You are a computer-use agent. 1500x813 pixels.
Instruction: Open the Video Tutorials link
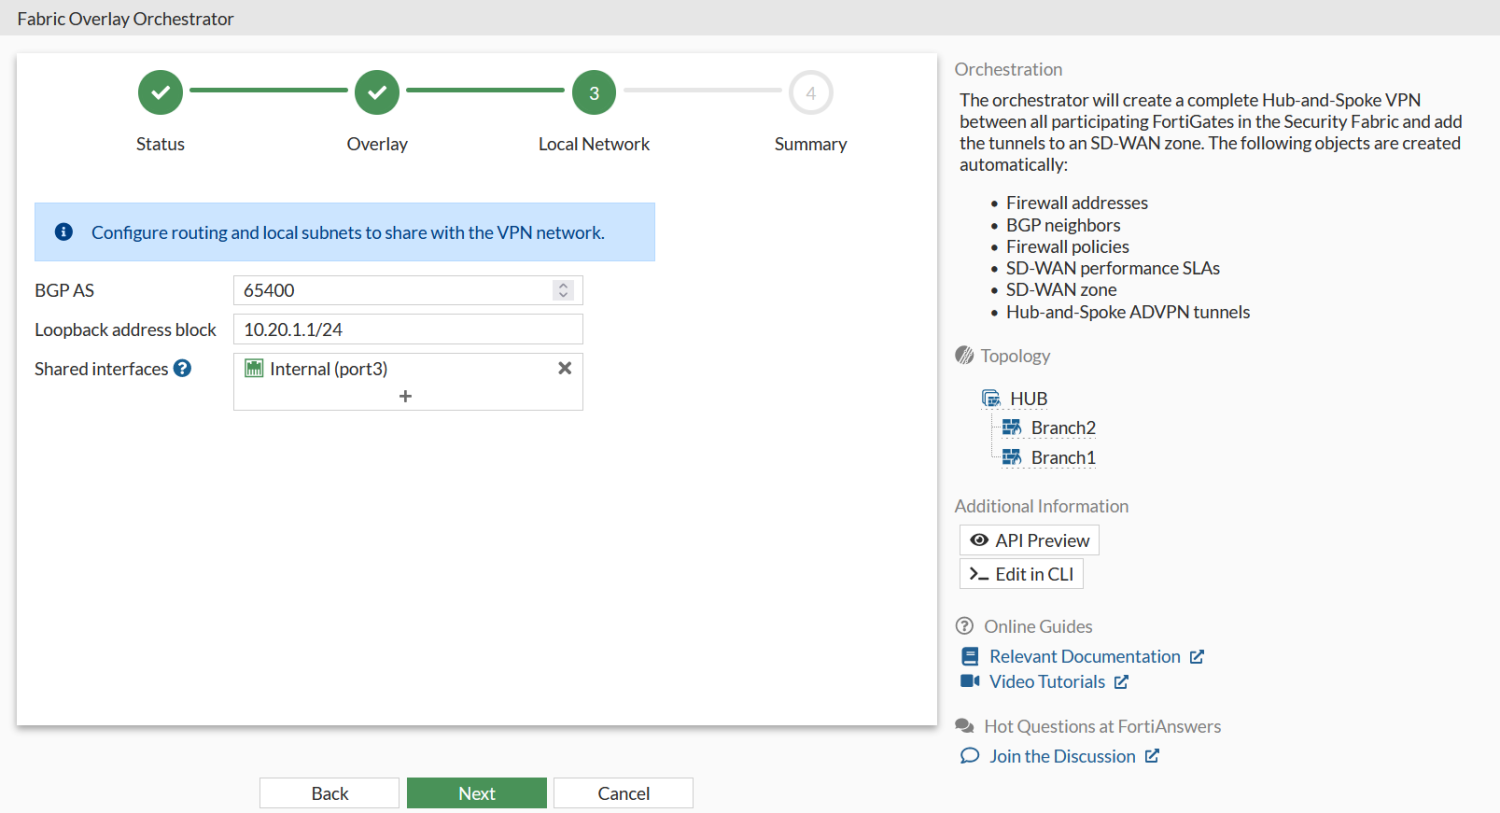[x=1046, y=682]
